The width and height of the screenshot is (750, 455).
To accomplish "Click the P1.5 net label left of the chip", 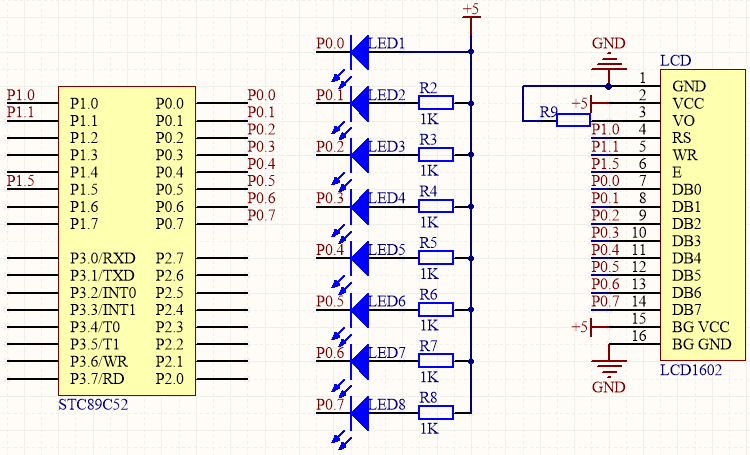I will [20, 180].
